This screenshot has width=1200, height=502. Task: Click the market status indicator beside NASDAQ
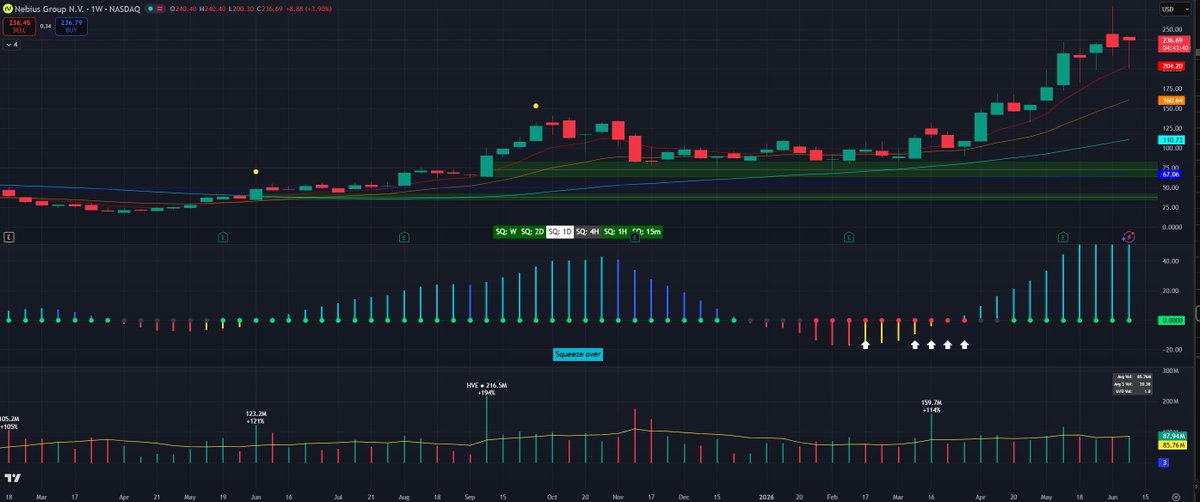coord(149,9)
